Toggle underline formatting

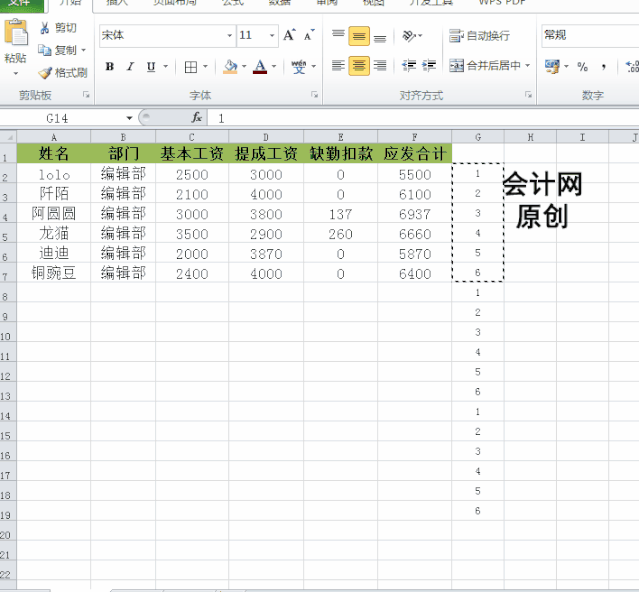[x=151, y=66]
